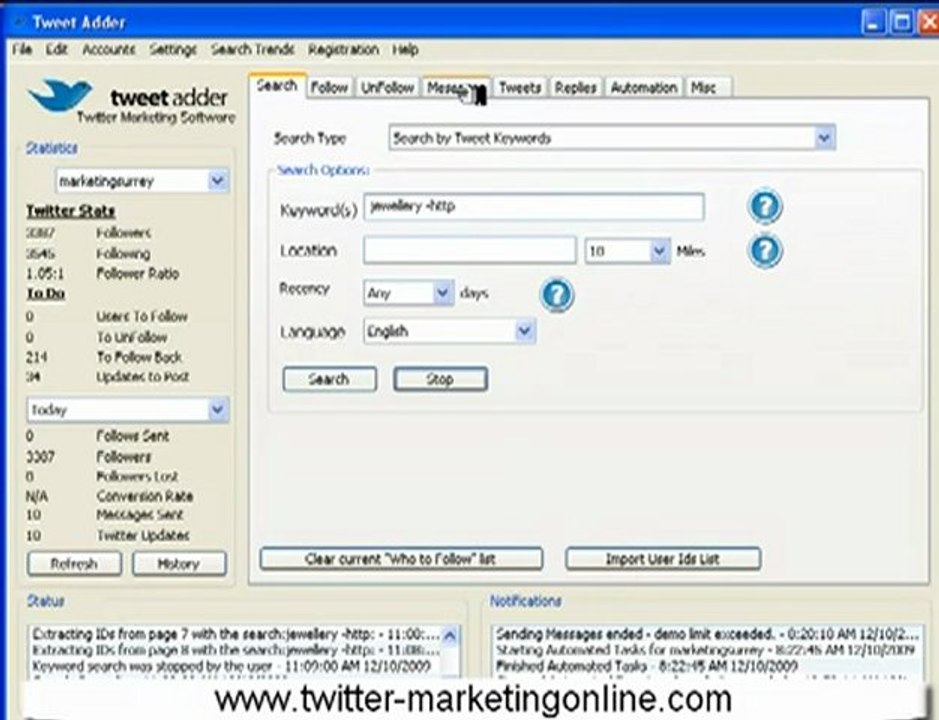Click the "Users To Follow" stat label

click(x=142, y=316)
